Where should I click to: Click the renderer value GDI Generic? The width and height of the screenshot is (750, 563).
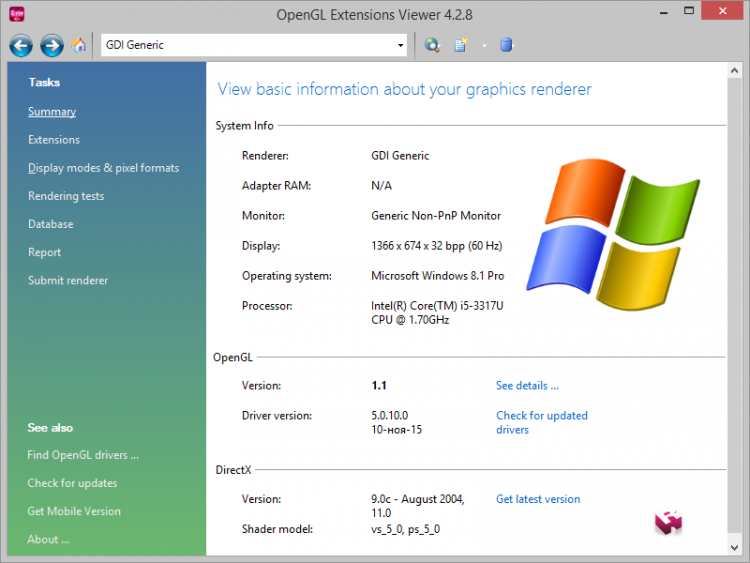click(x=400, y=155)
